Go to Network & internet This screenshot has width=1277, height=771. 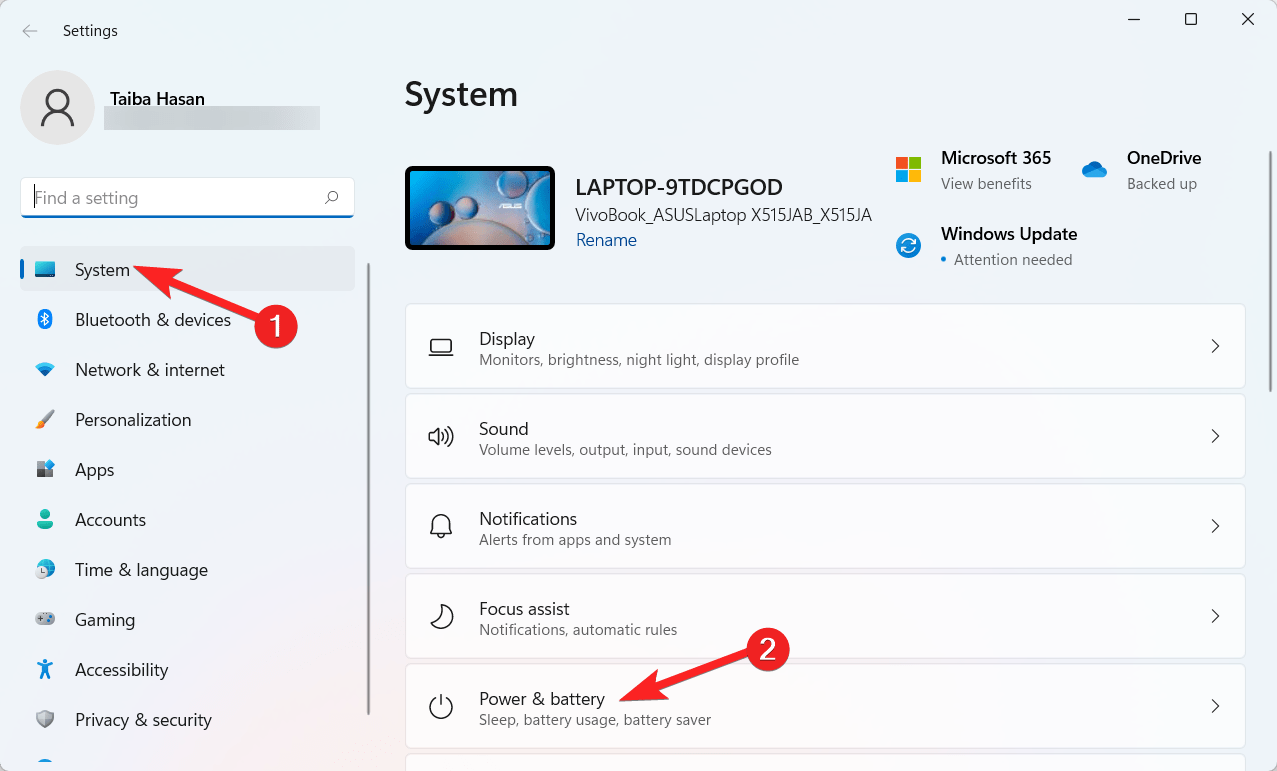coord(188,369)
